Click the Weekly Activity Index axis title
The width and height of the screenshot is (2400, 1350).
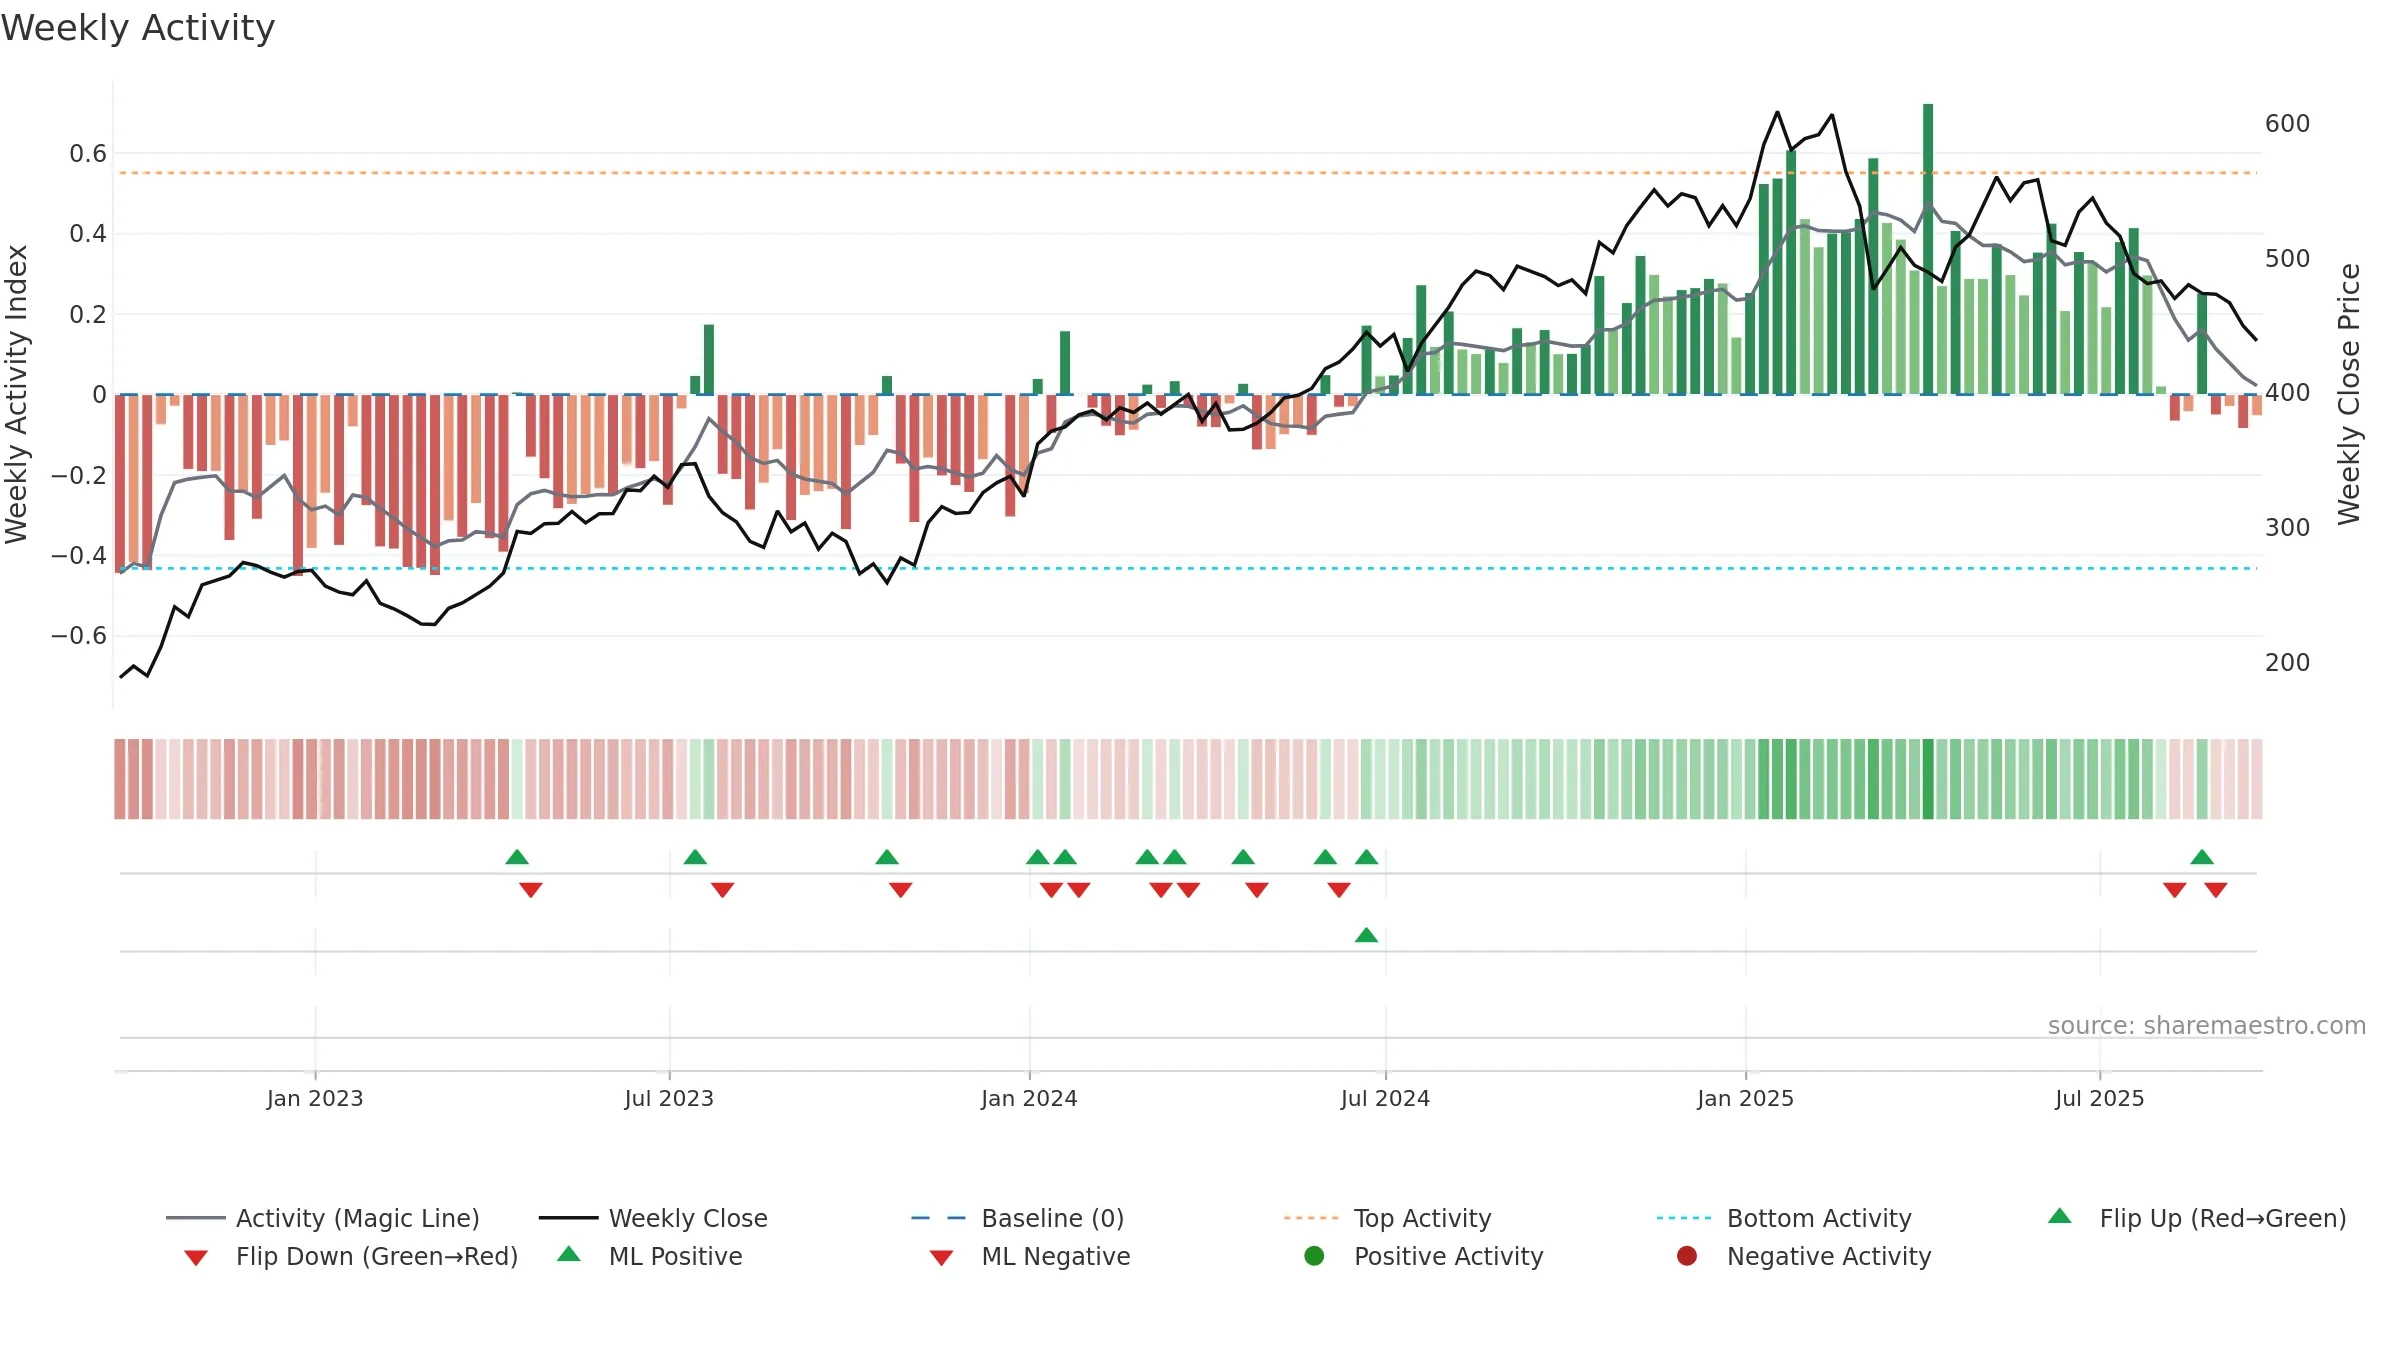pos(16,394)
